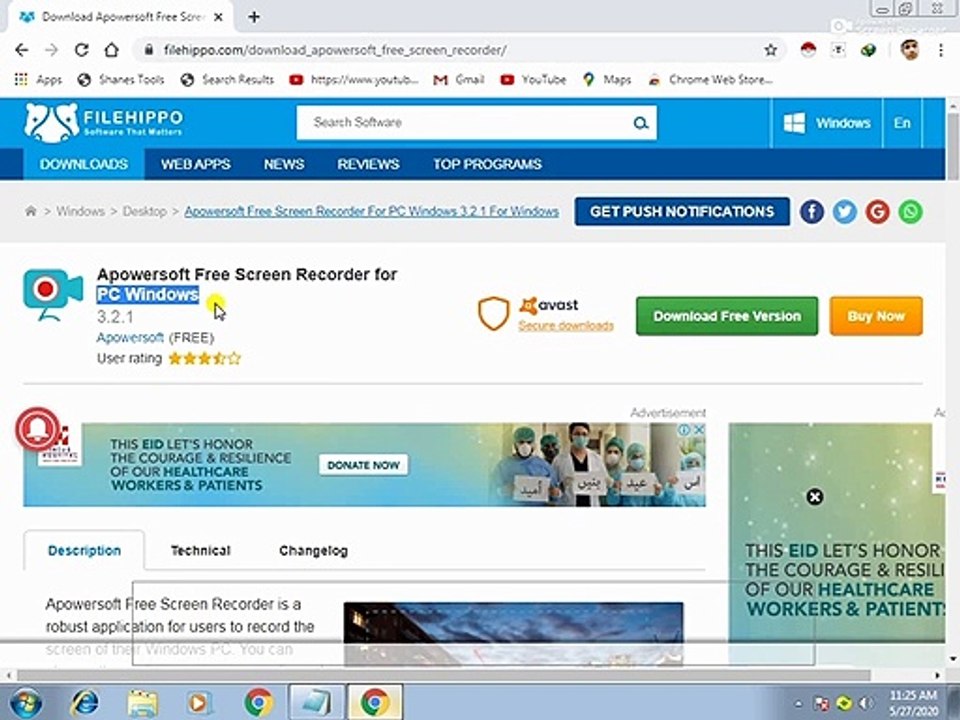The height and width of the screenshot is (720, 960).
Task: Open YouTube bookmark
Action: [533, 80]
